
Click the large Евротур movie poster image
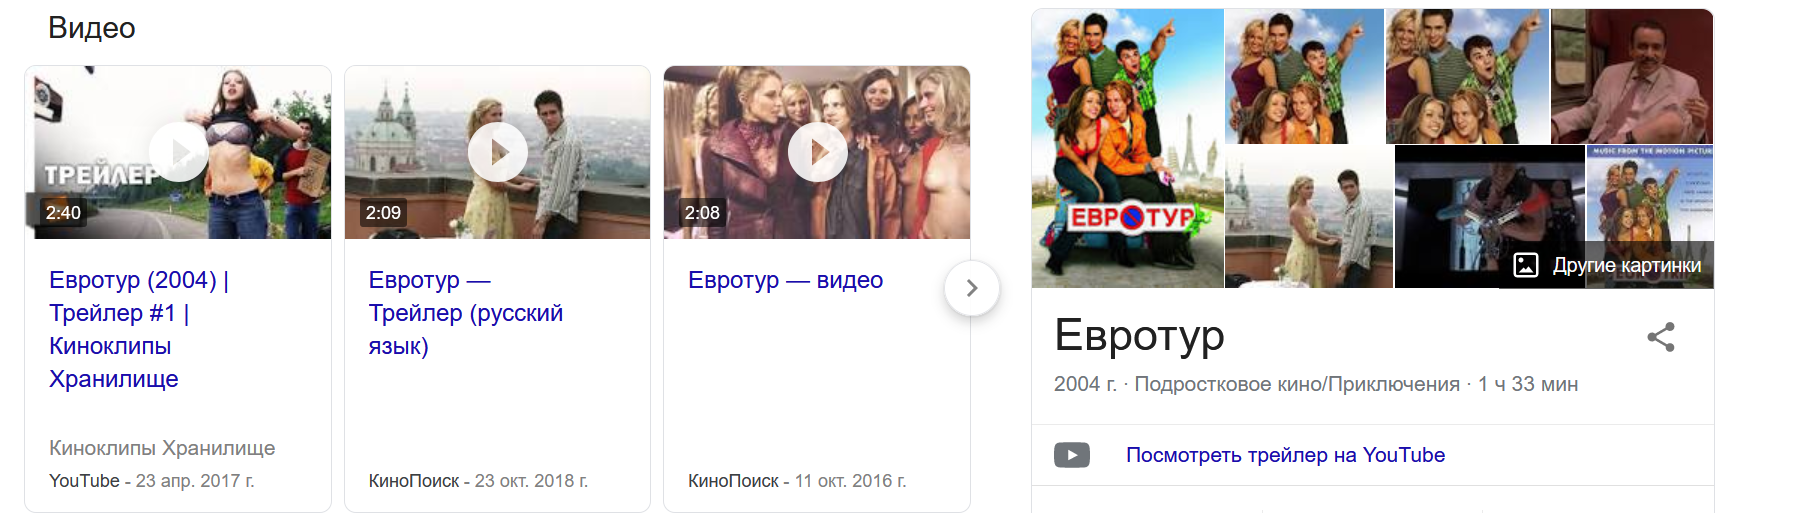click(1127, 148)
